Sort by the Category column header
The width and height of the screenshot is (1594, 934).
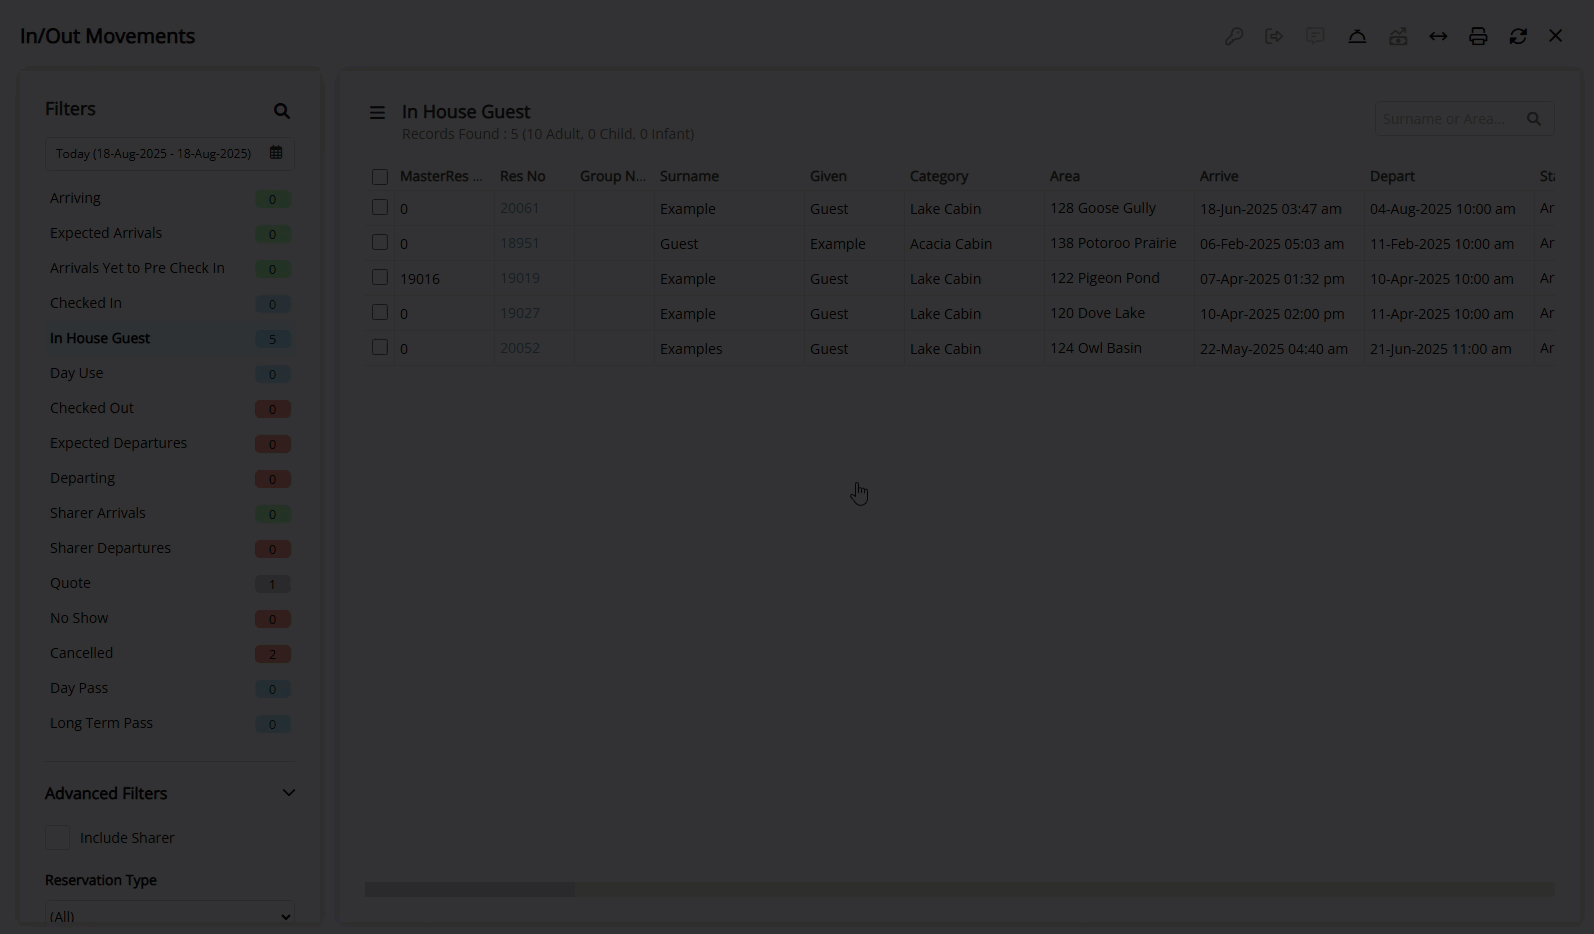[x=939, y=176]
